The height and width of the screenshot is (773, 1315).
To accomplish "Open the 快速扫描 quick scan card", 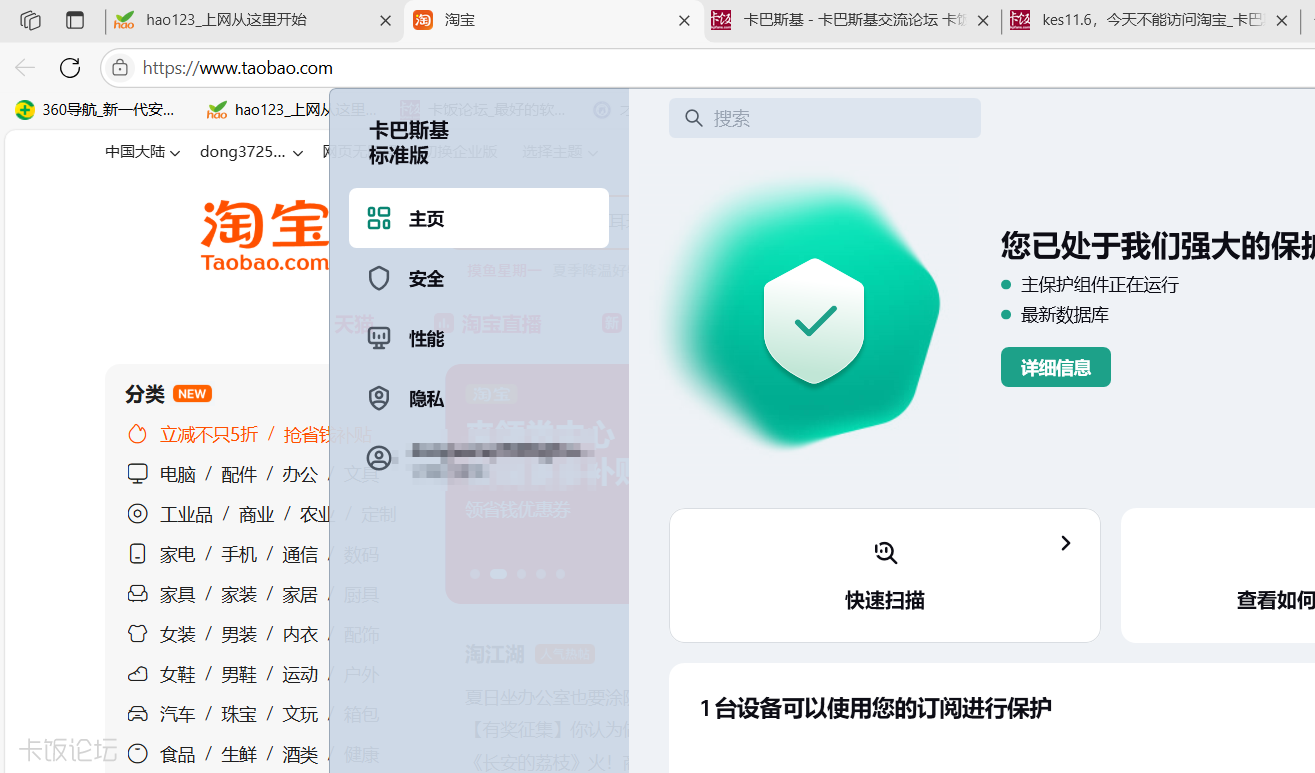I will pyautogui.click(x=885, y=575).
